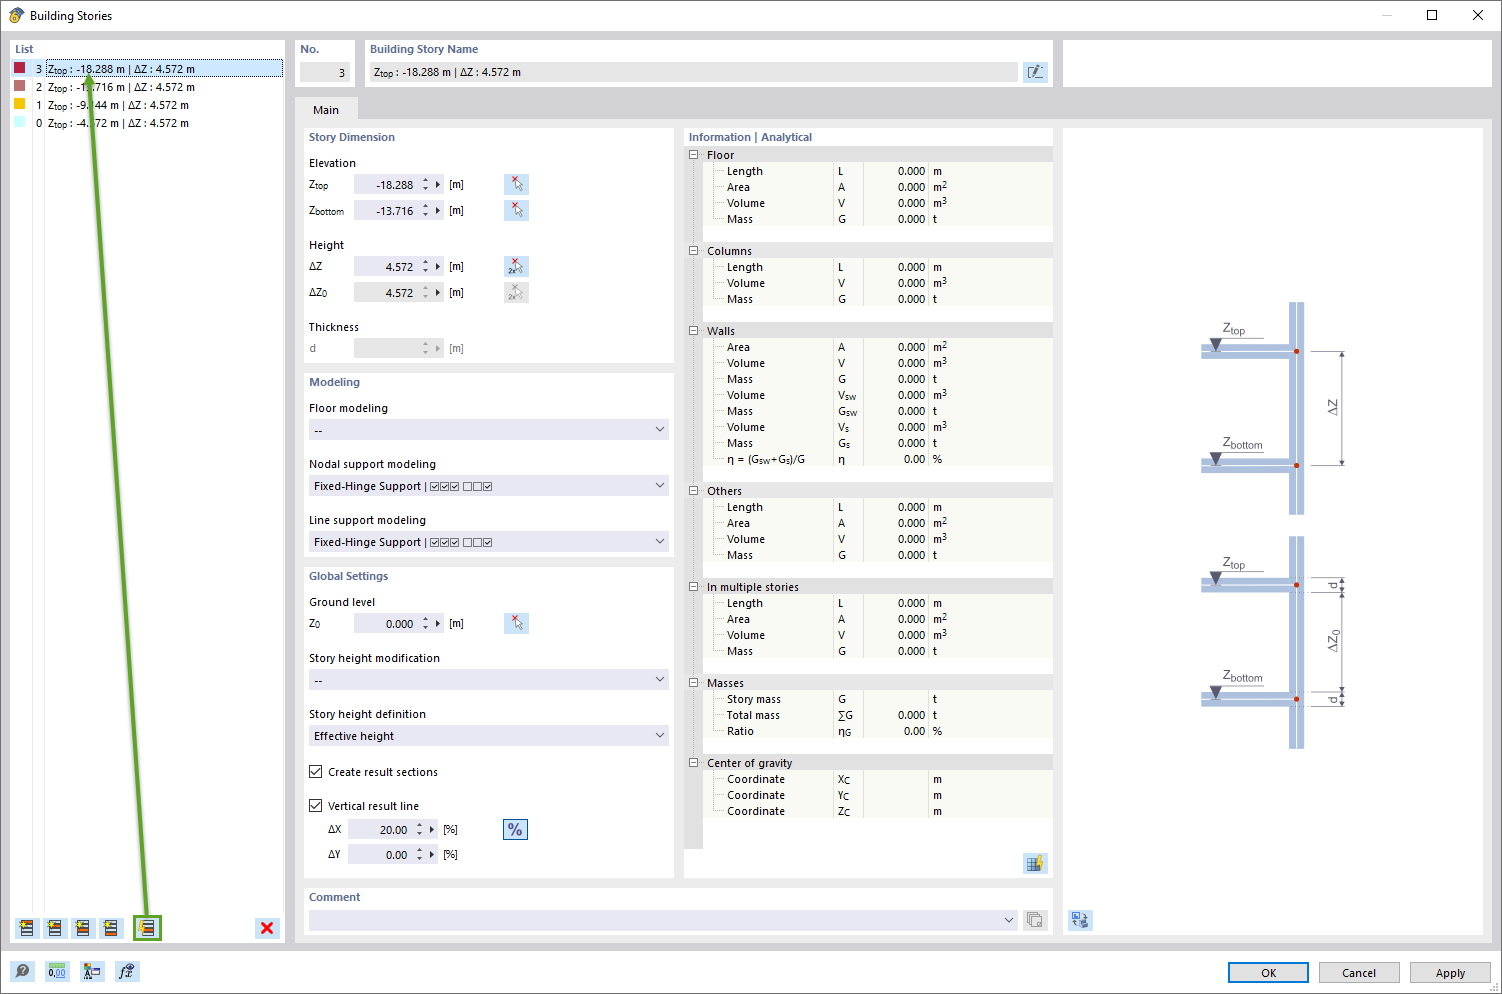Image resolution: width=1502 pixels, height=994 pixels.
Task: Collapse the Floor group
Action: 694,155
